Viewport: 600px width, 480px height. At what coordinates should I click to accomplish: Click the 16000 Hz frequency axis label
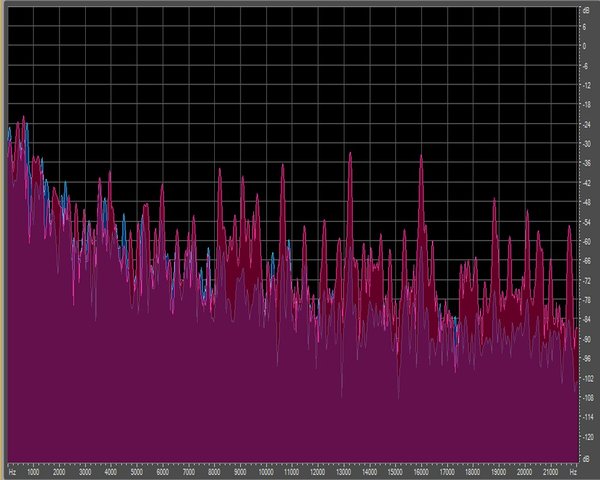point(421,472)
